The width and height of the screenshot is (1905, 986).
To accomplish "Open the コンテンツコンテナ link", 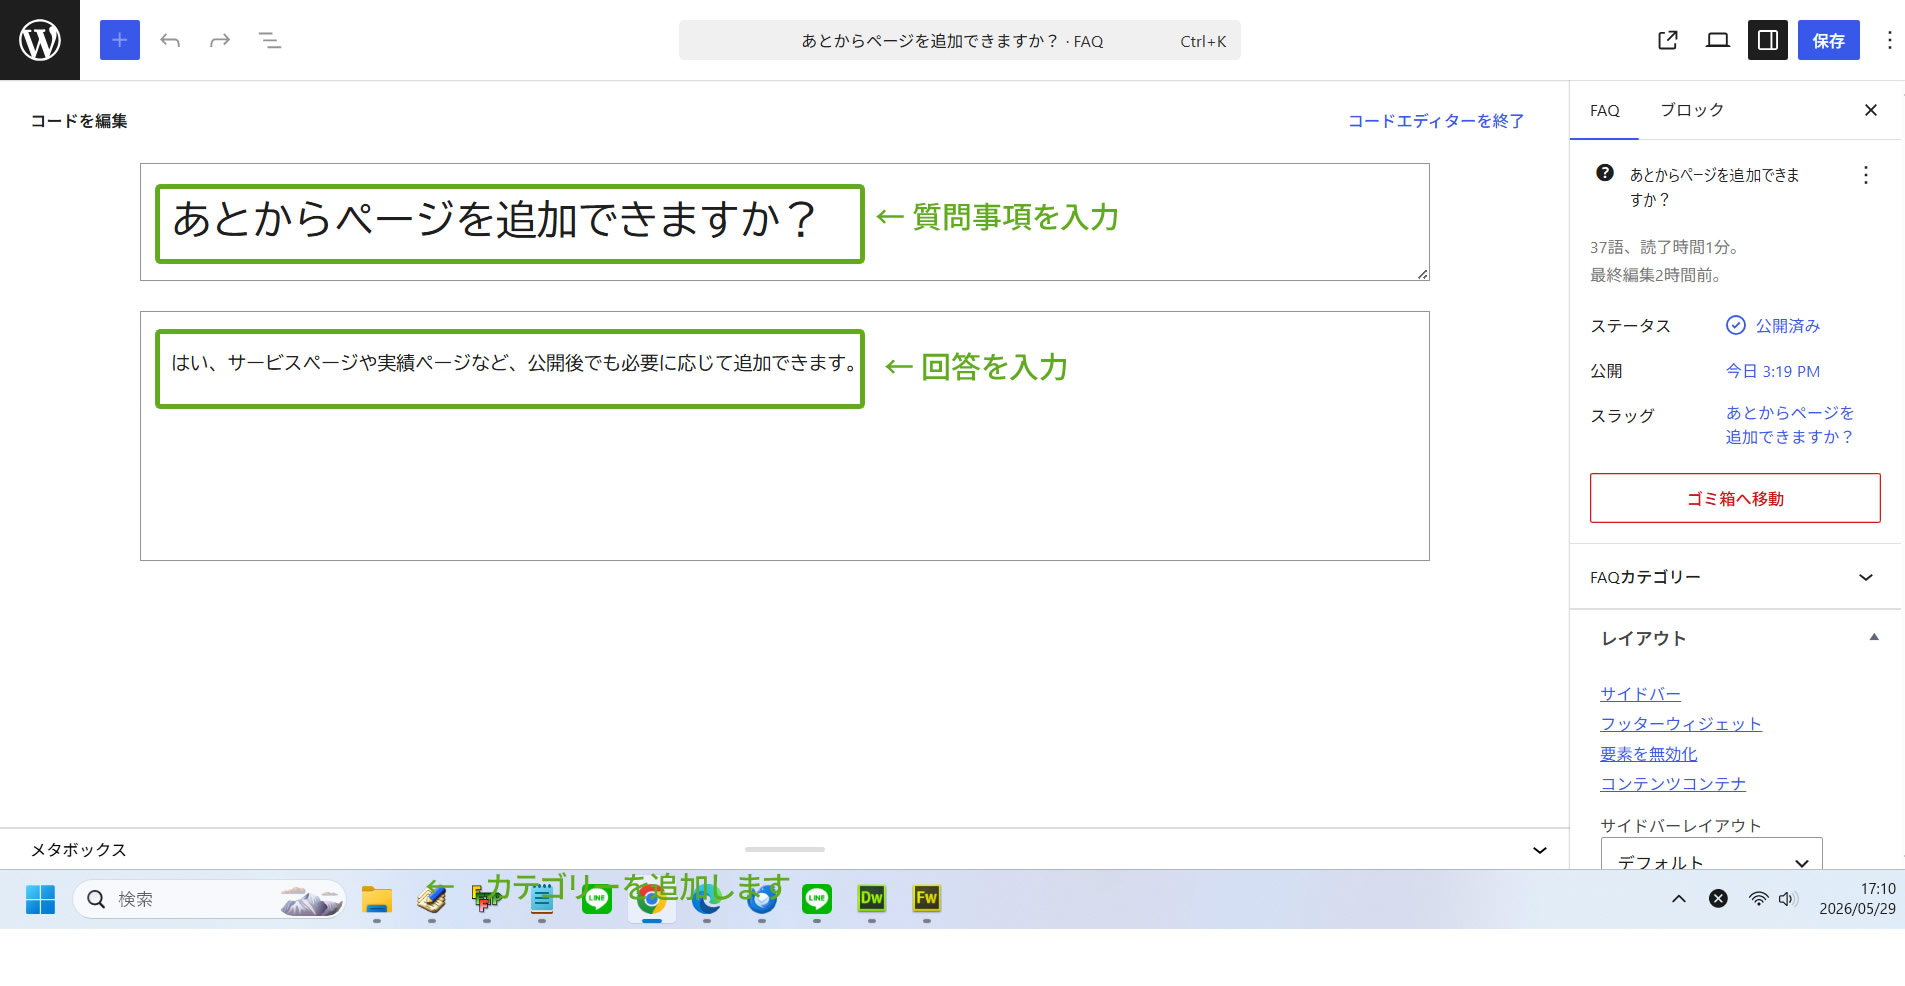I will point(1673,784).
